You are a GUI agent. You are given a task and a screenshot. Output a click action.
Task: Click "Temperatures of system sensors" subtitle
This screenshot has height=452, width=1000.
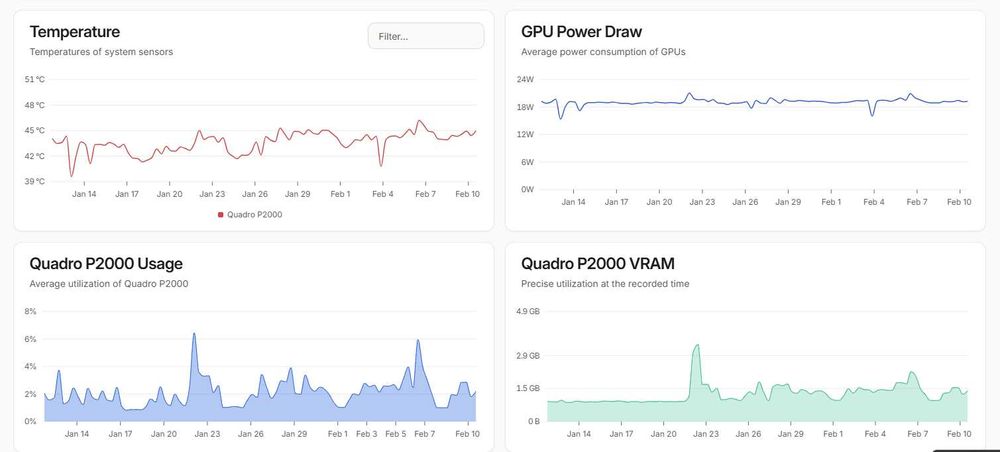coord(101,52)
